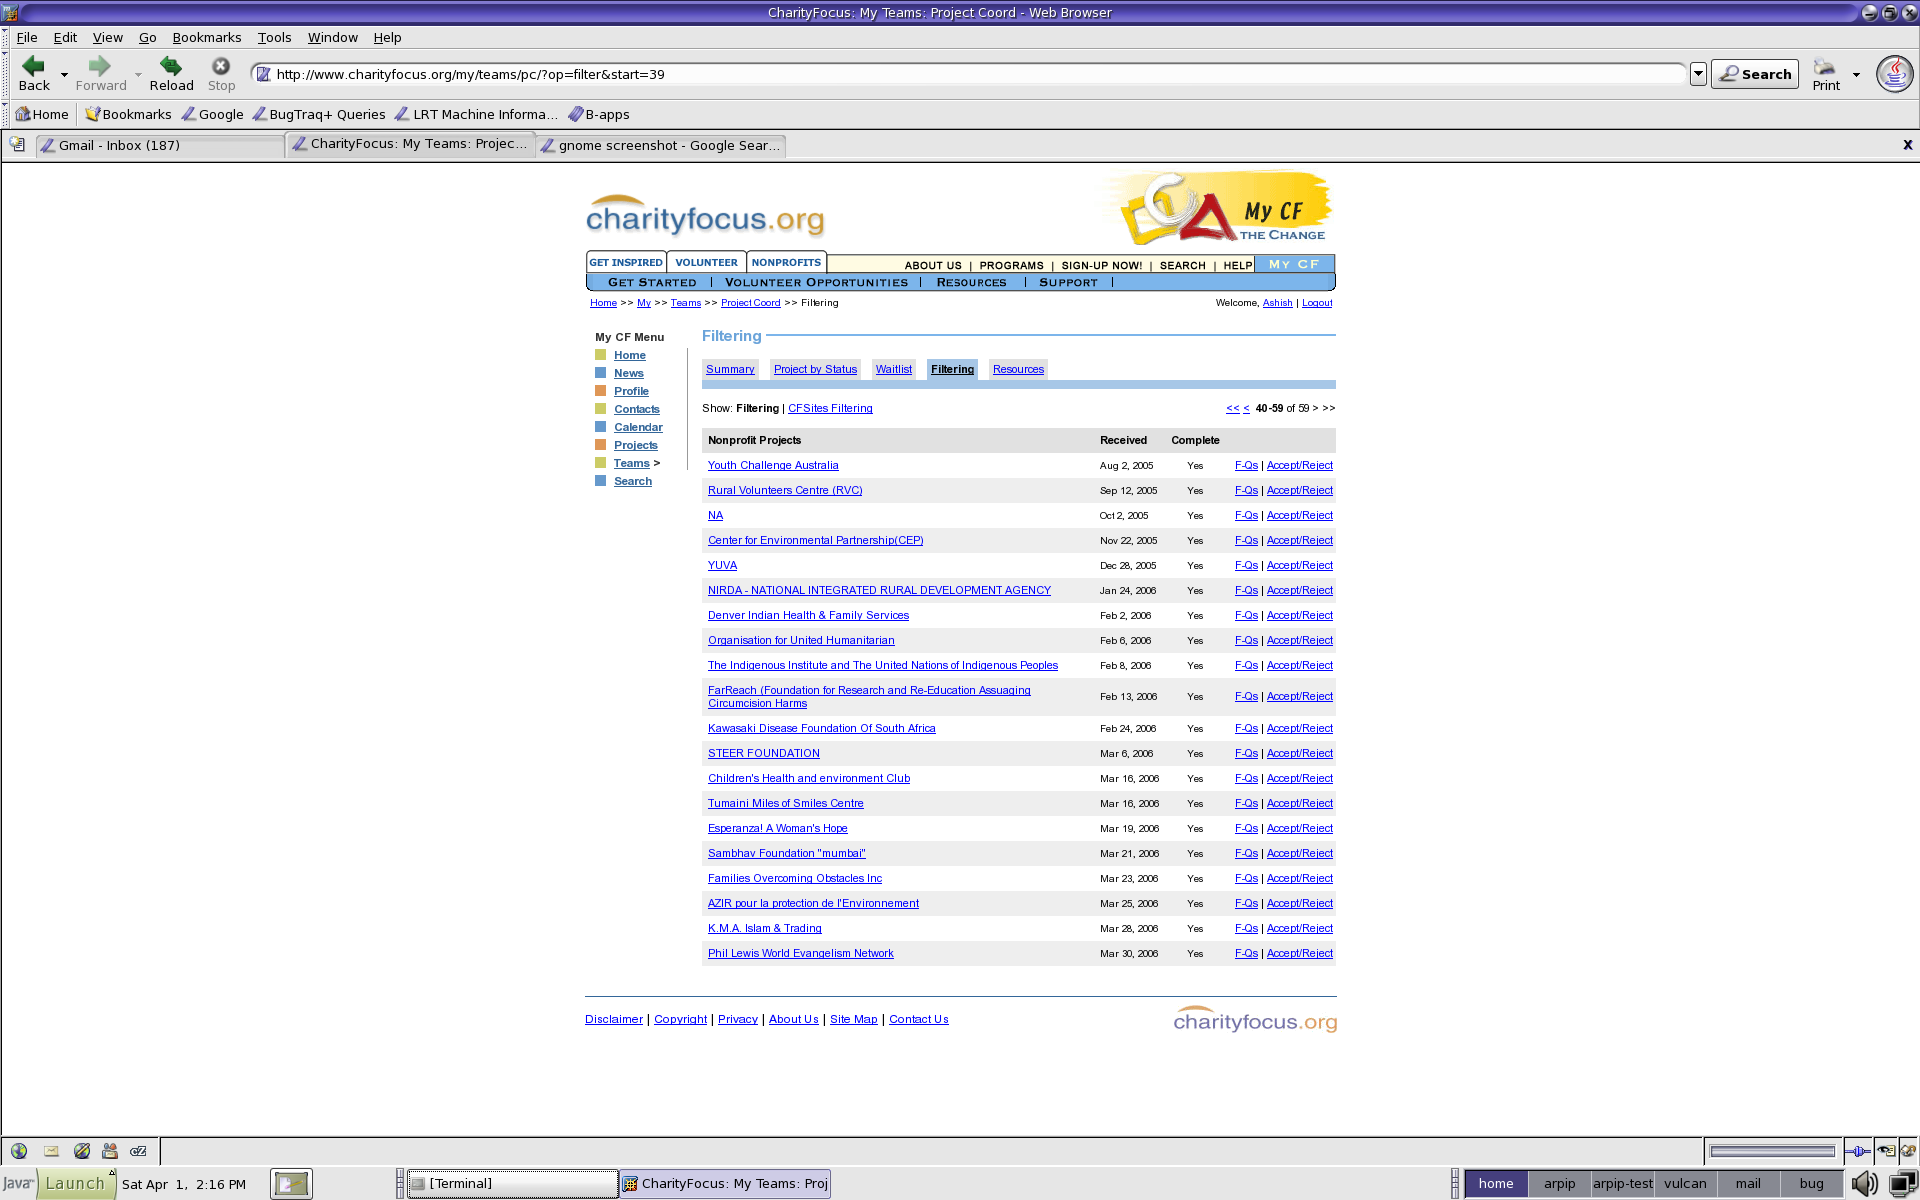This screenshot has width=1920, height=1200.
Task: Switch to the Terminal taskbar window
Action: pos(513,1184)
